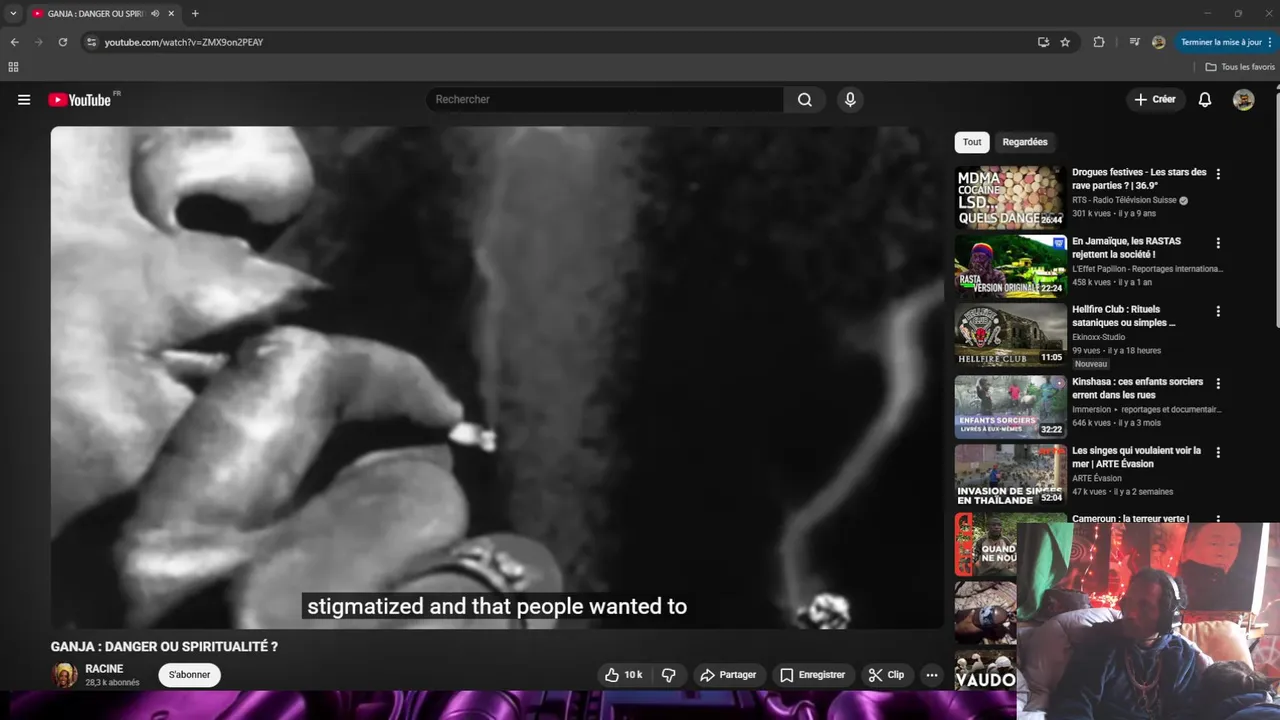
Task: Dislike the video with thumbs down
Action: tap(669, 675)
